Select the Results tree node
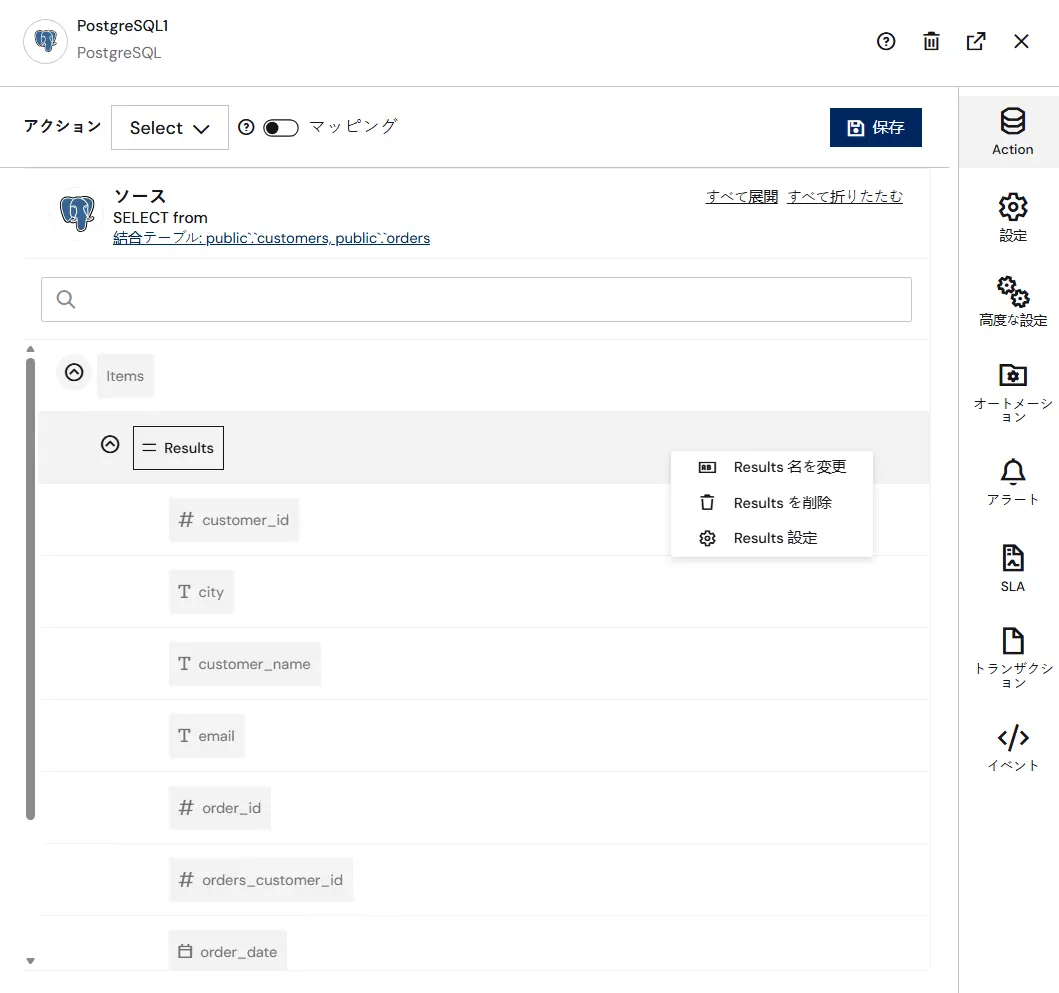 (x=178, y=448)
